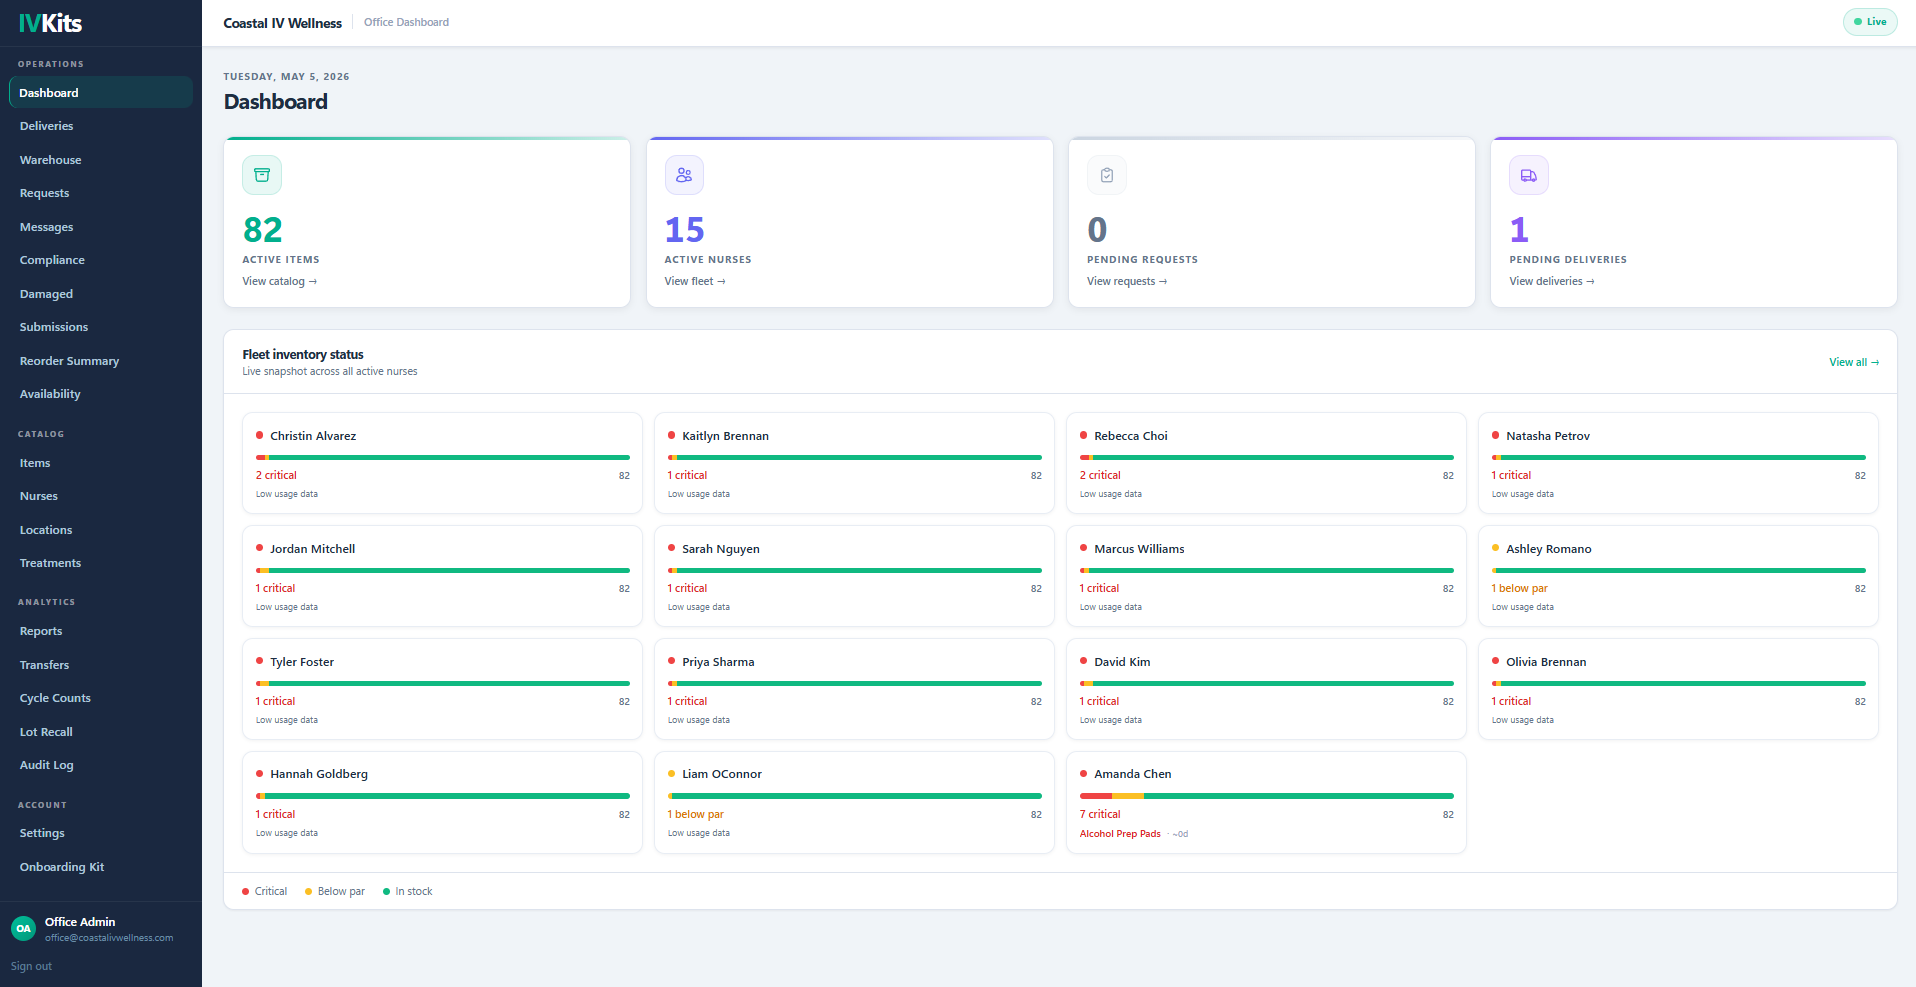Click View requests link

(x=1127, y=281)
